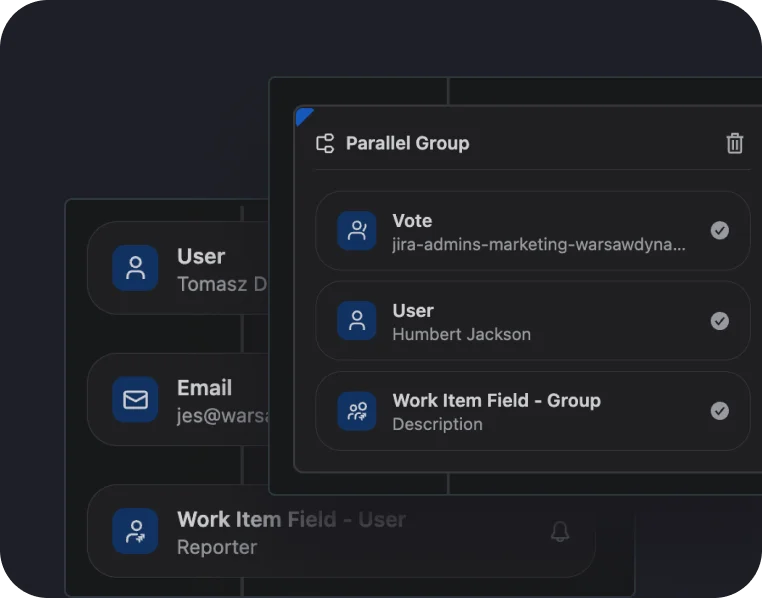Click the jes@wars email address text

pyautogui.click(x=223, y=416)
